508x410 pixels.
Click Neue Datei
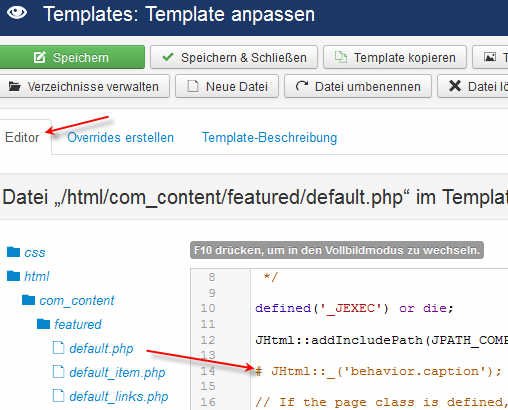[x=227, y=87]
